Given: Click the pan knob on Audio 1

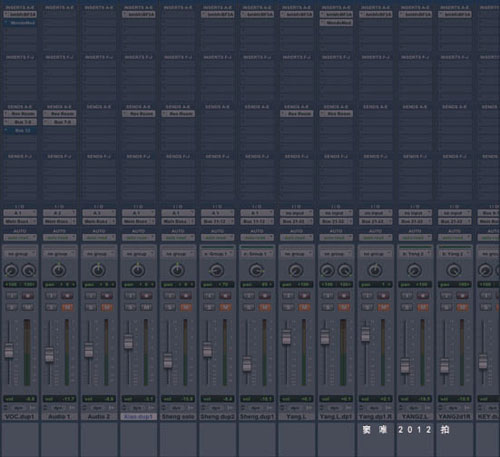Looking at the screenshot, I should (59, 270).
